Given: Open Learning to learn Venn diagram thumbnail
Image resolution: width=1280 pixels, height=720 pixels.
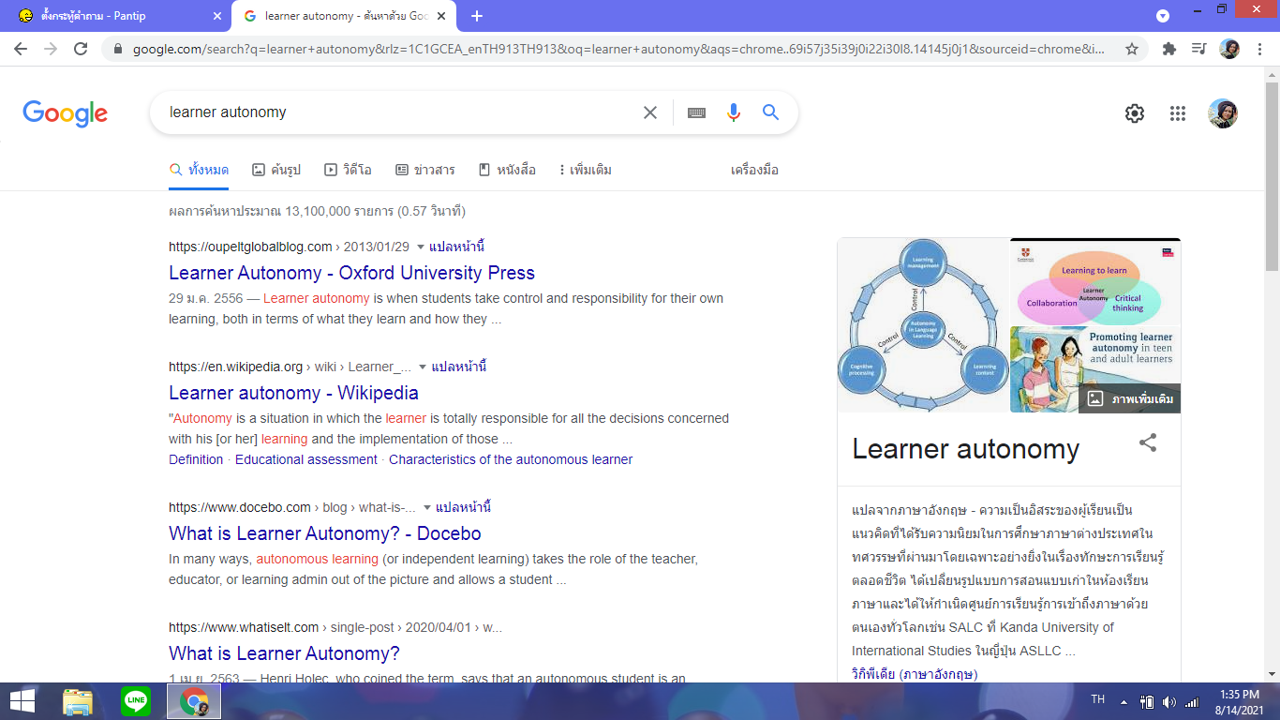Looking at the screenshot, I should pos(1095,281).
